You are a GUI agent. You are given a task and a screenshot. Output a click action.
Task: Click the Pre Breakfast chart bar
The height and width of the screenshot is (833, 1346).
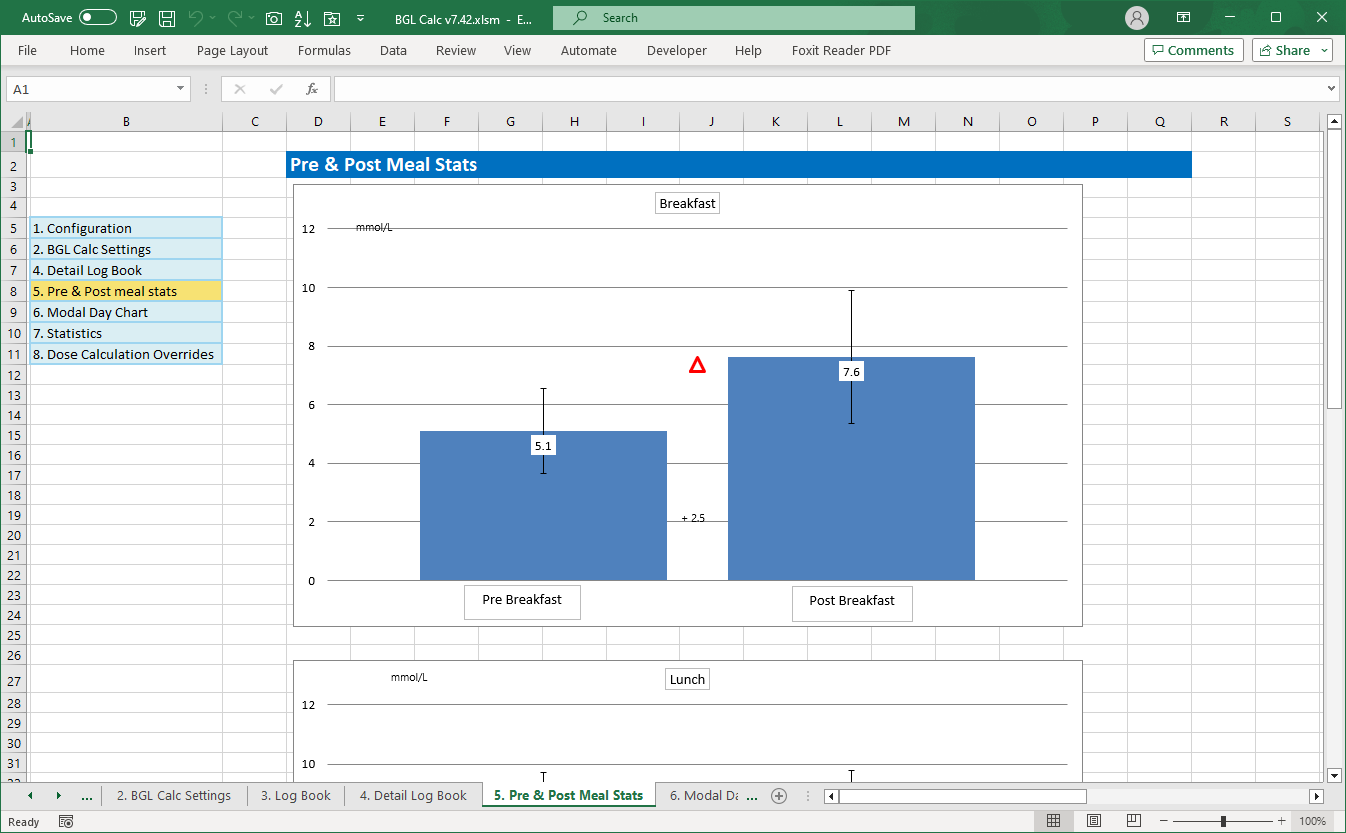pos(543,505)
